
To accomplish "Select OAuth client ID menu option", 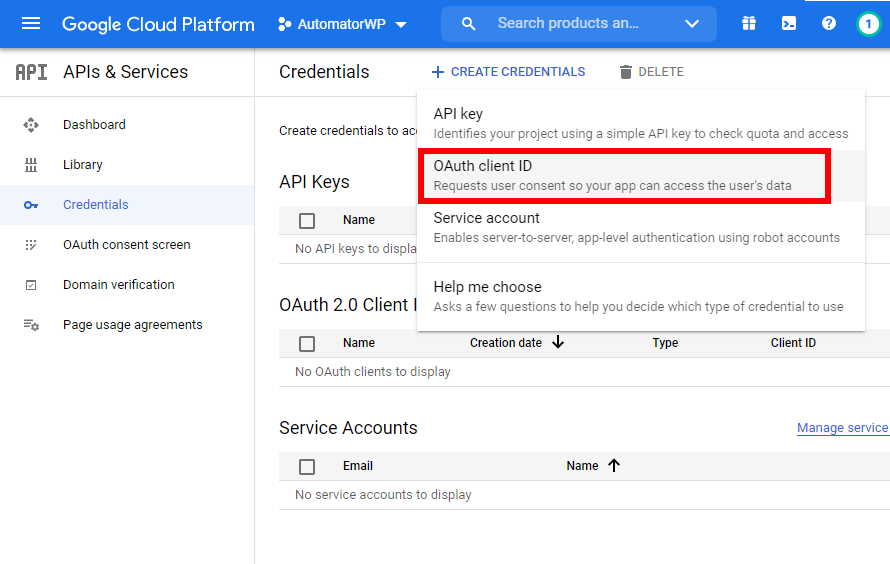I will (622, 175).
